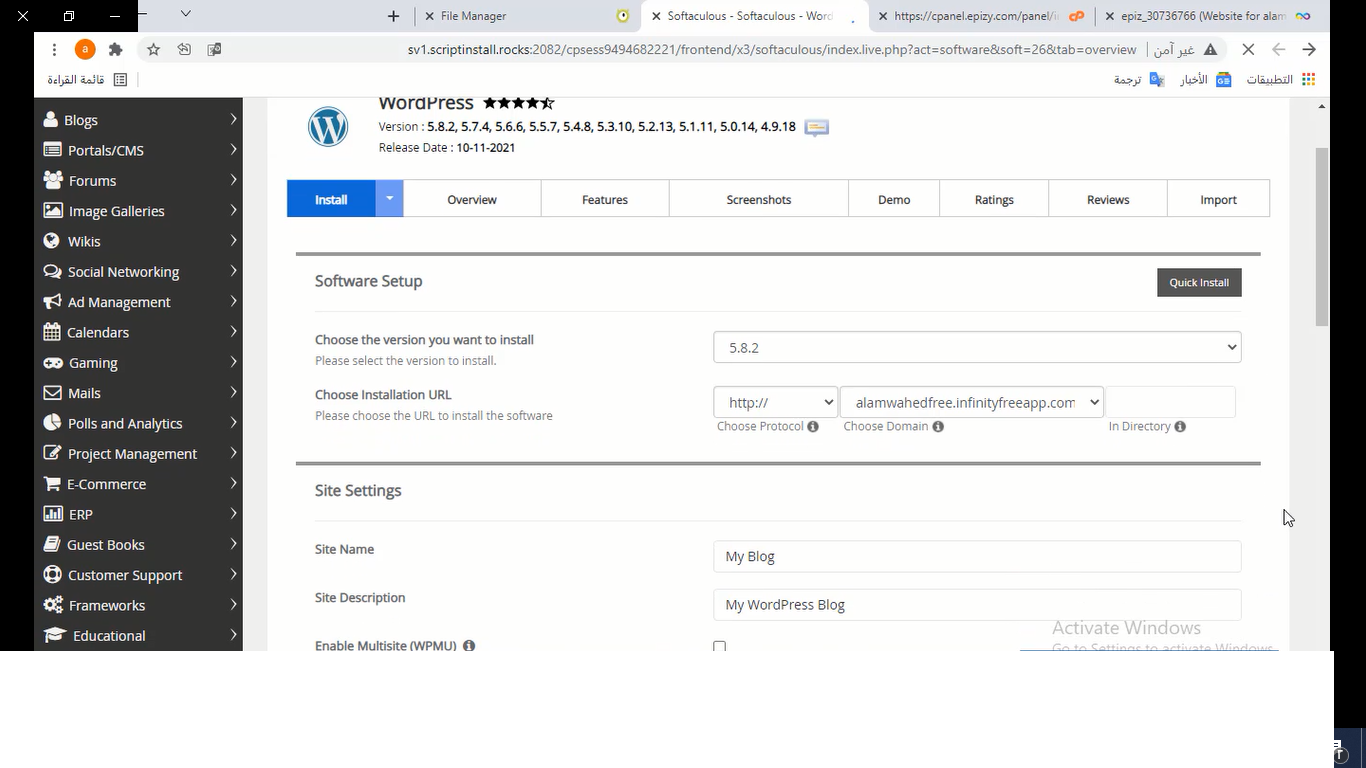
Task: Click the WordPress logo image
Action: 328,127
